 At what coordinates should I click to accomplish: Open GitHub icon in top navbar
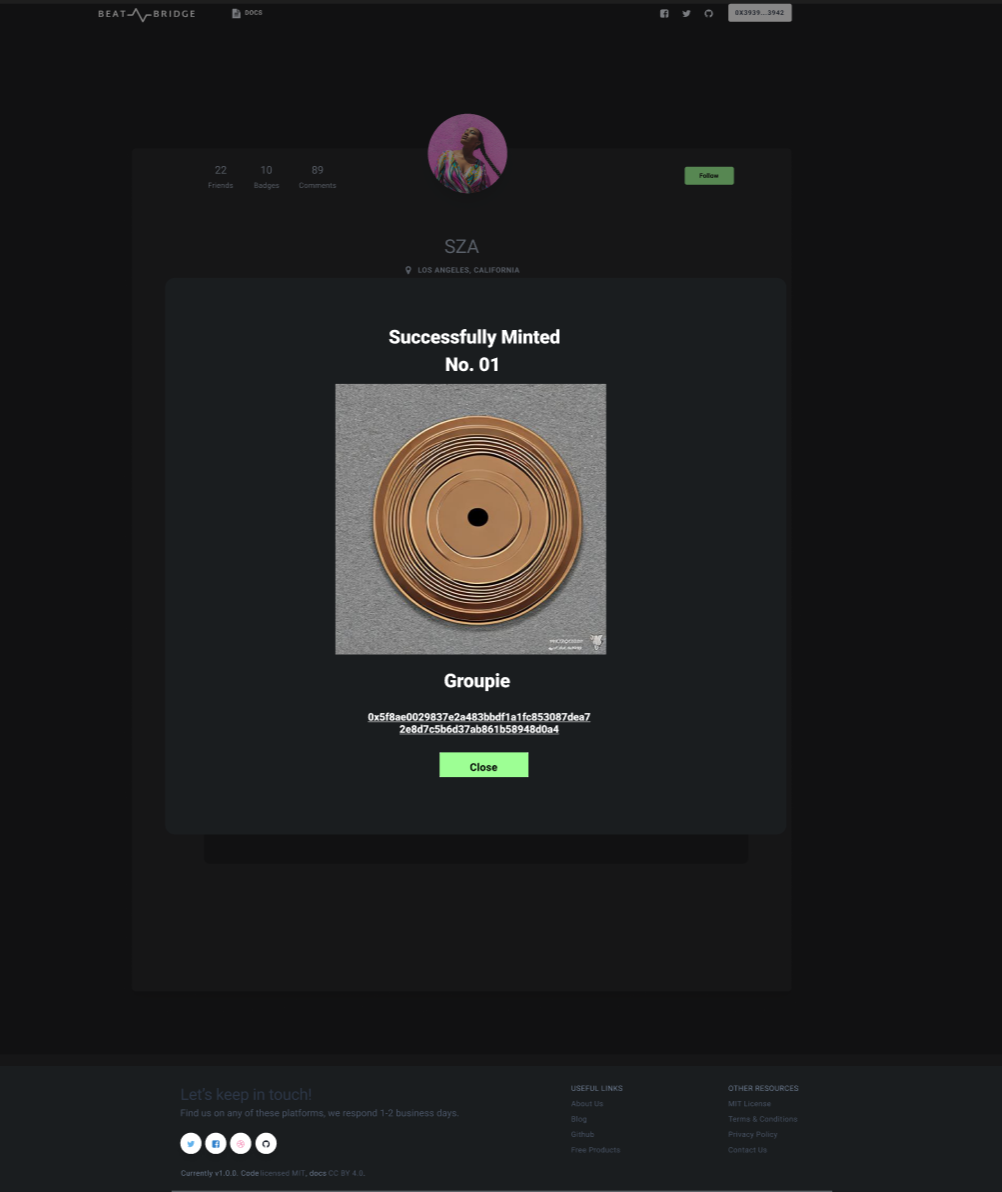[709, 14]
